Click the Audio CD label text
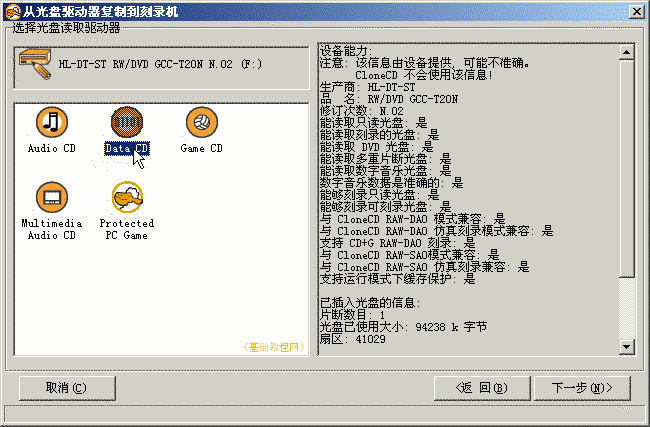 [52, 148]
